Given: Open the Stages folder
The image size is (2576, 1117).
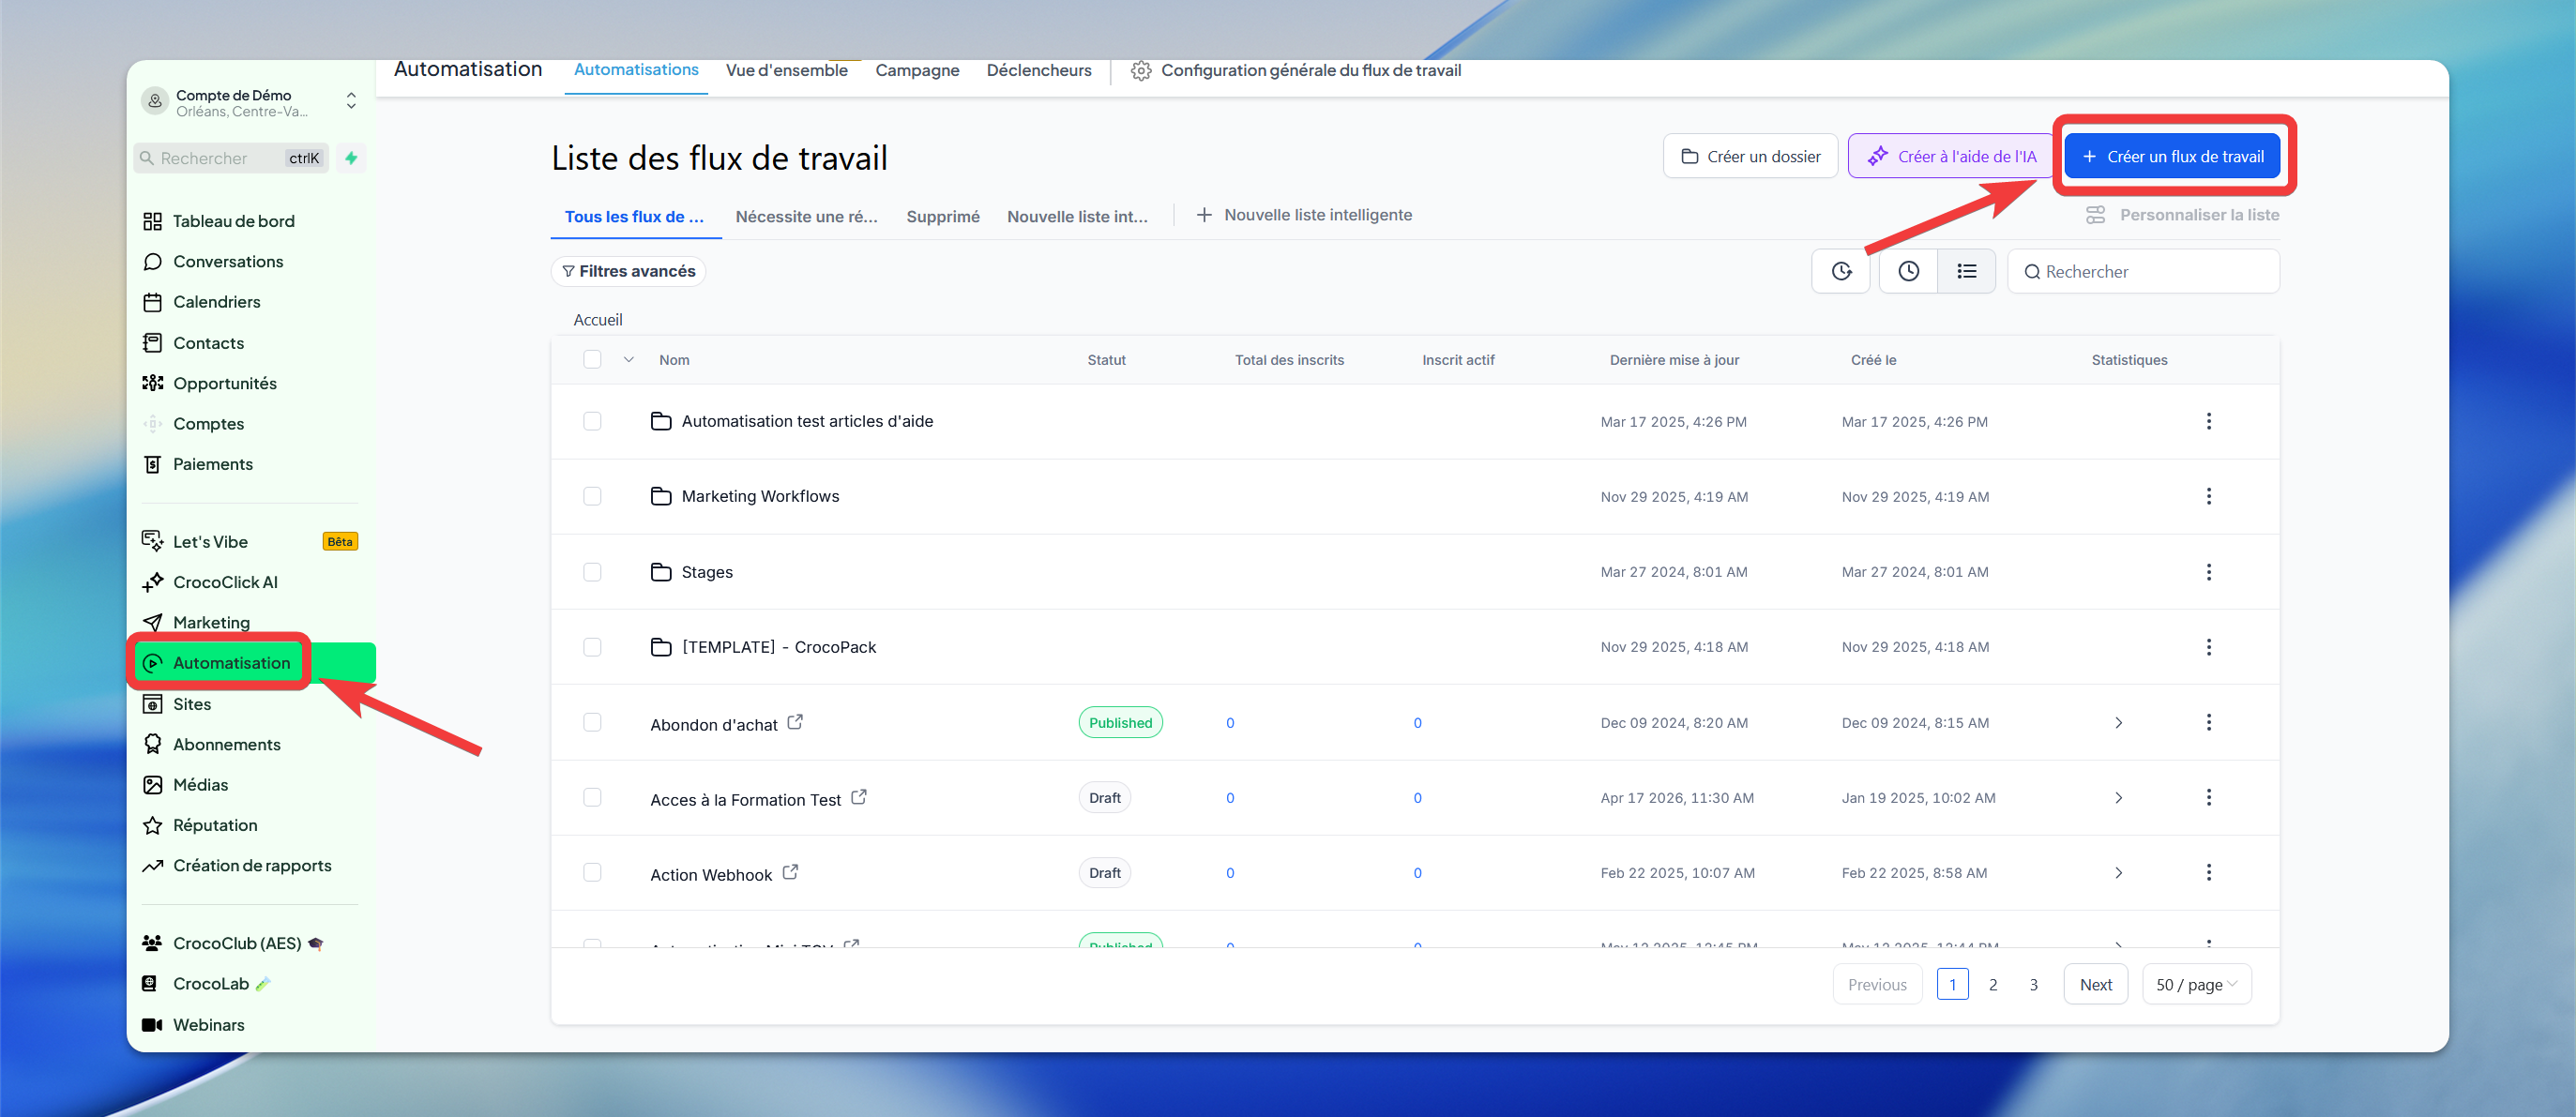Looking at the screenshot, I should point(706,572).
